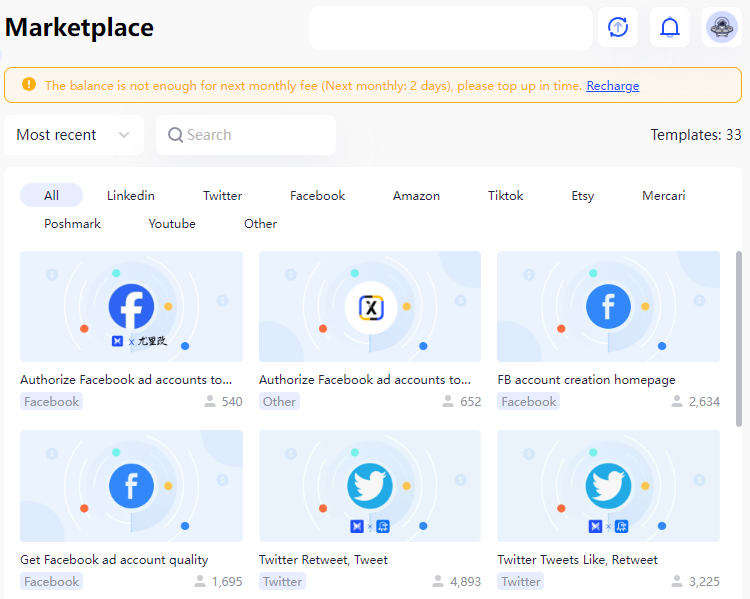Click the vertical scrollbar of template list

pyautogui.click(x=739, y=339)
